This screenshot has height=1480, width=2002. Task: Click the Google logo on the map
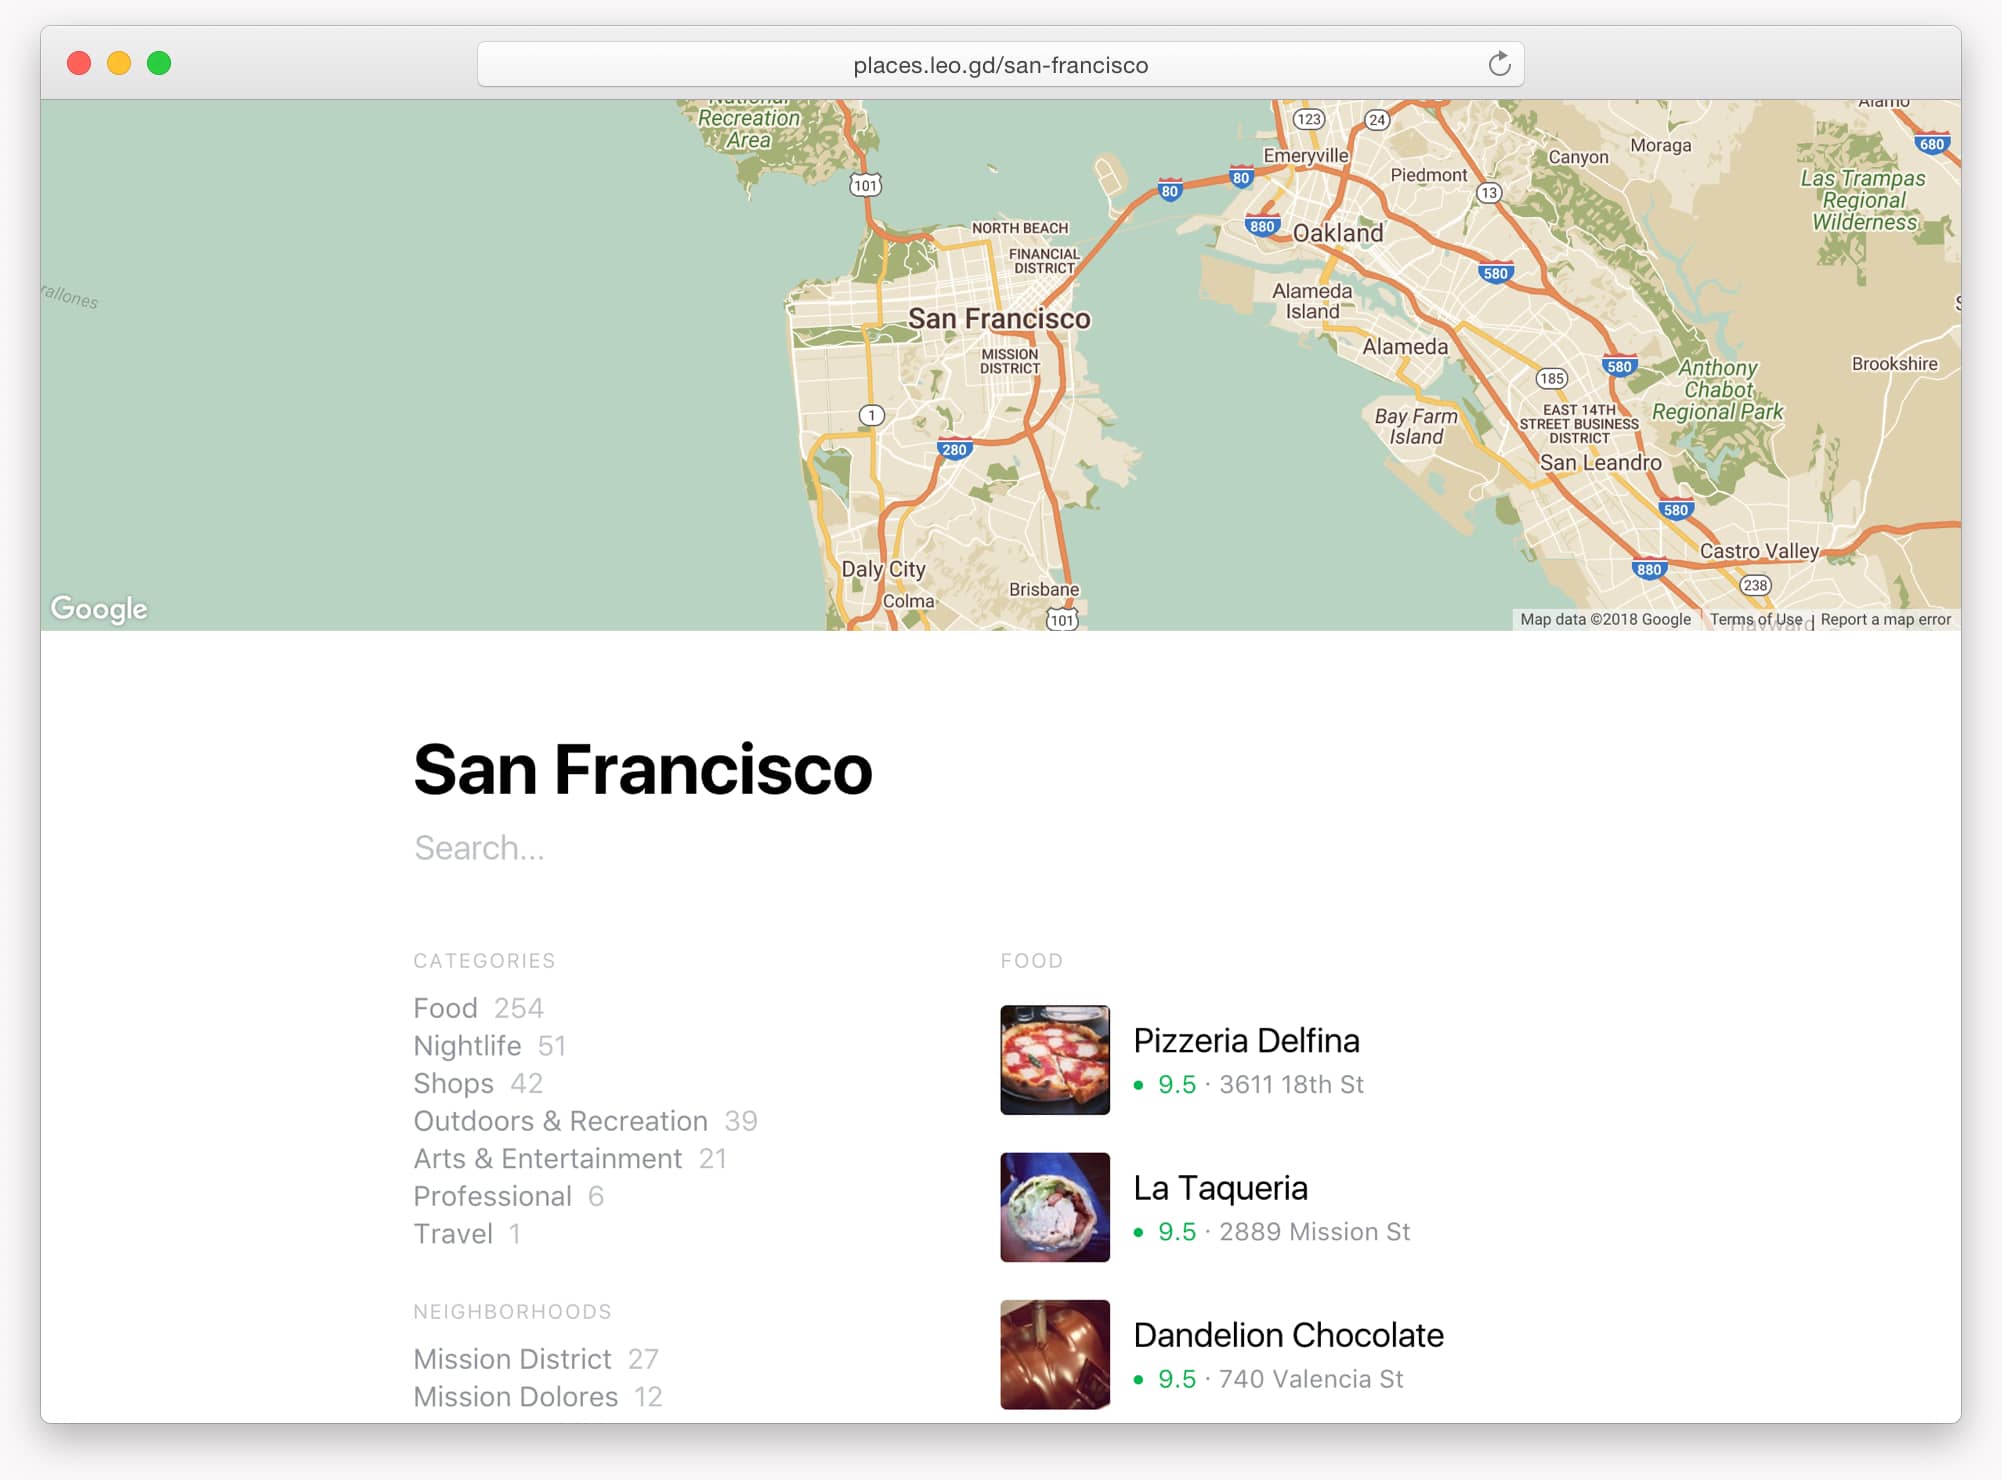97,607
